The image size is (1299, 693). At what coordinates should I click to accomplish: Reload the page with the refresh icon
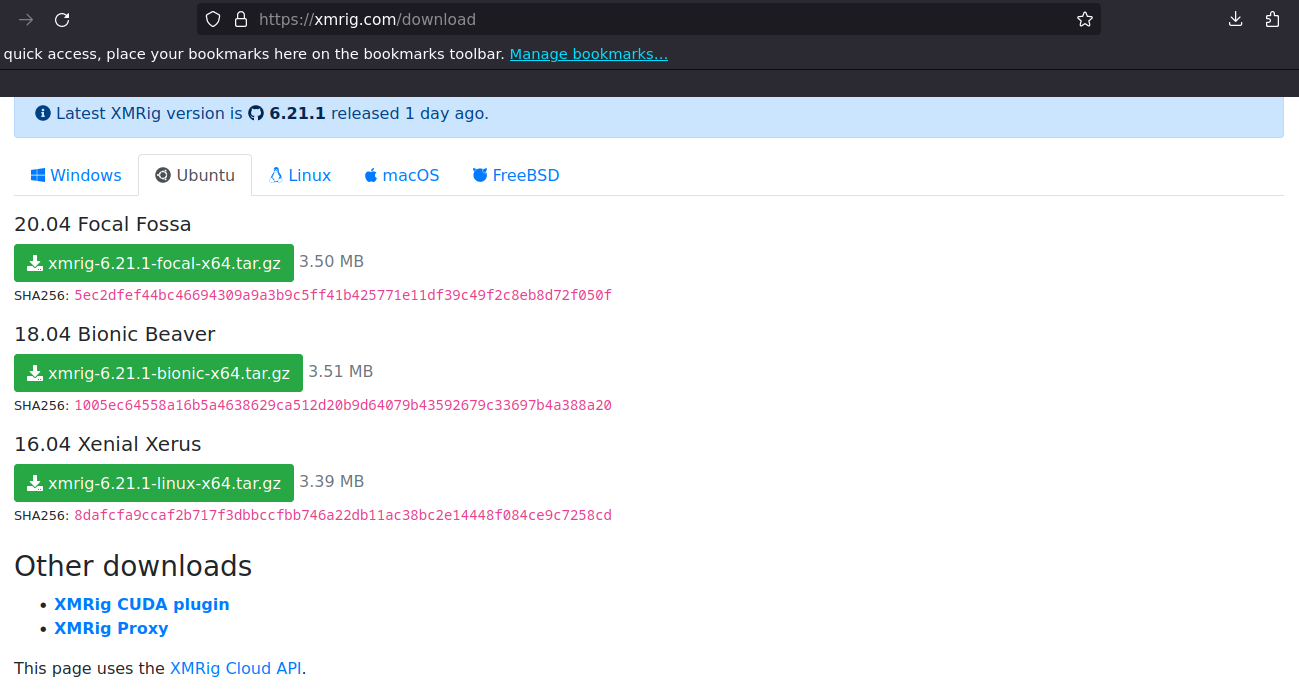pos(63,19)
